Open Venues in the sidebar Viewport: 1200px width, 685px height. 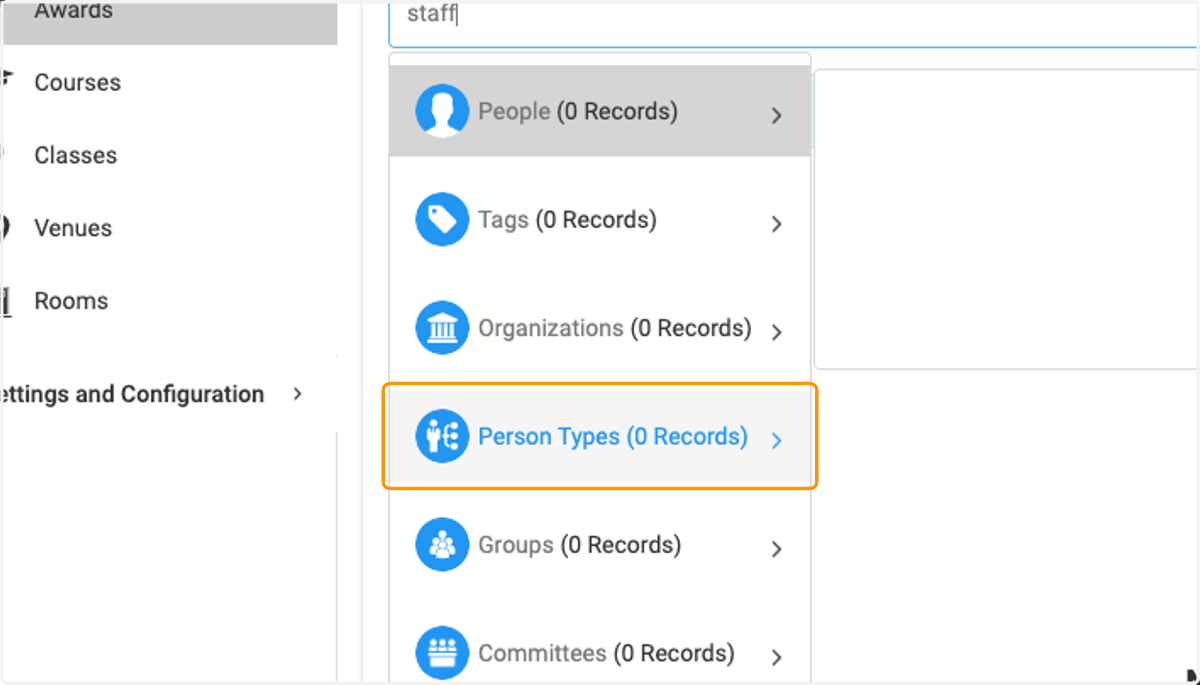pyautogui.click(x=73, y=228)
